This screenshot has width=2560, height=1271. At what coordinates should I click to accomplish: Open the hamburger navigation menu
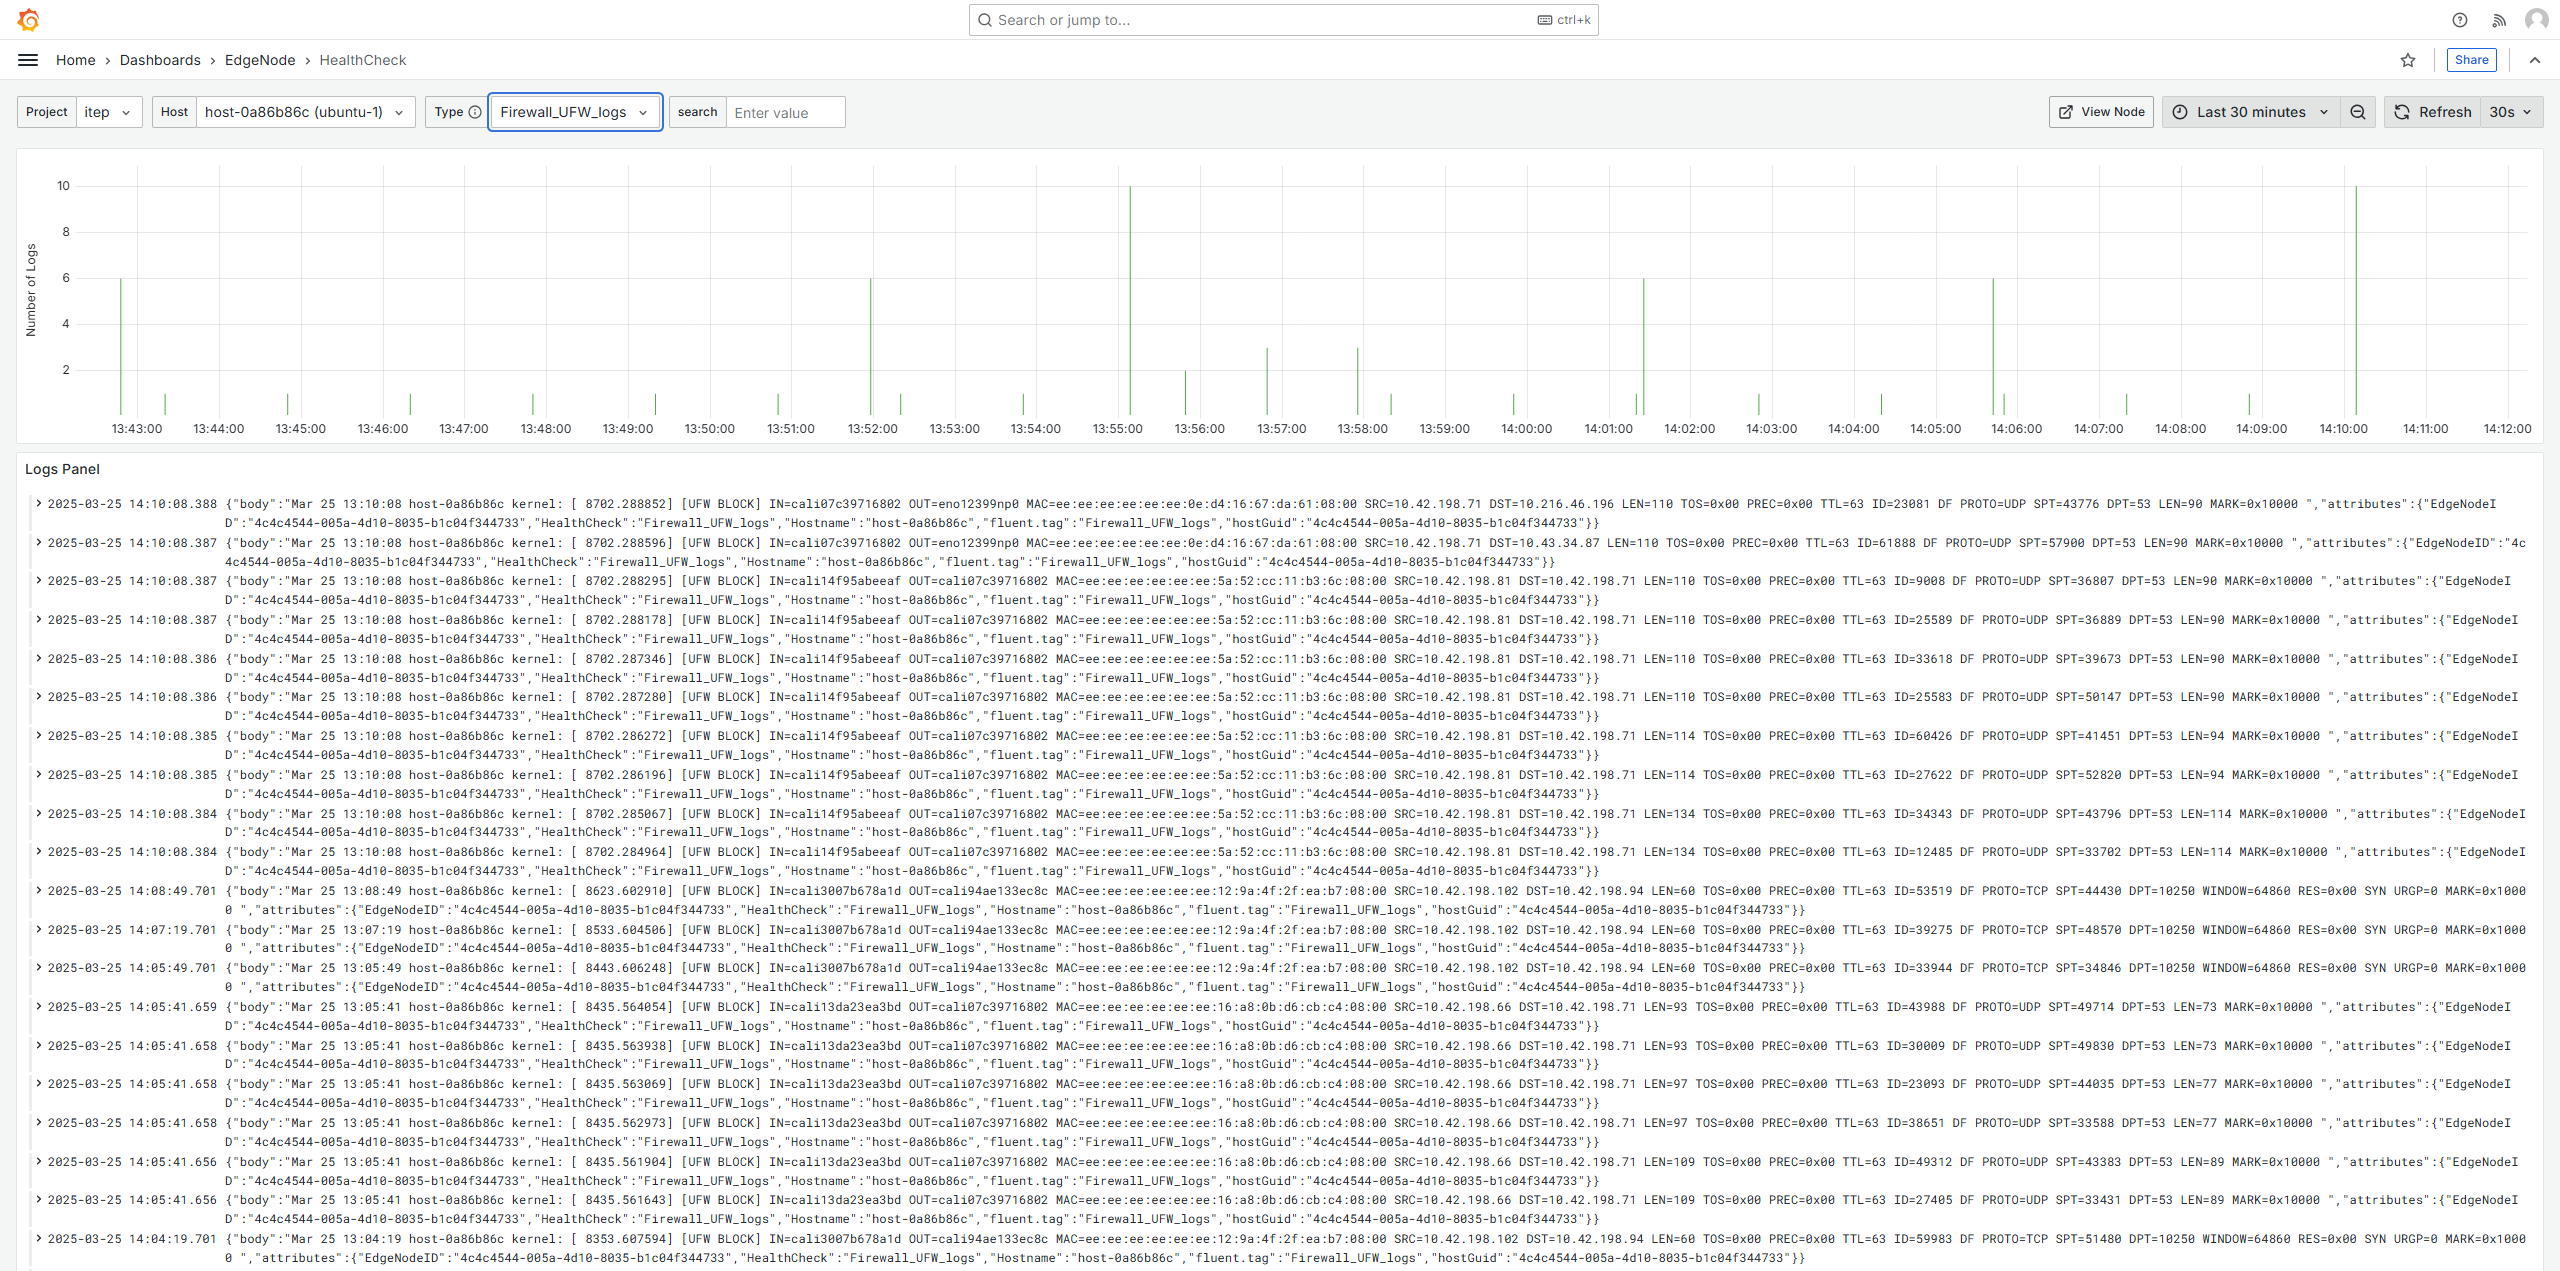coord(28,60)
